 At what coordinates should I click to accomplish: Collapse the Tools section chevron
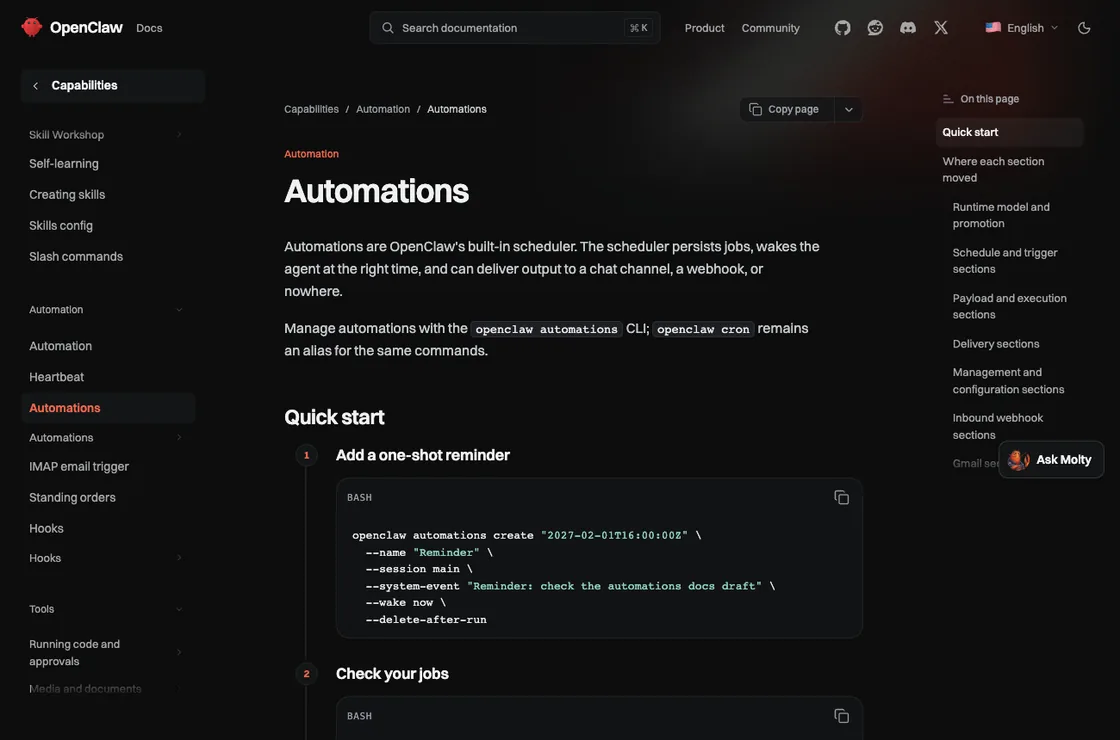tap(179, 609)
